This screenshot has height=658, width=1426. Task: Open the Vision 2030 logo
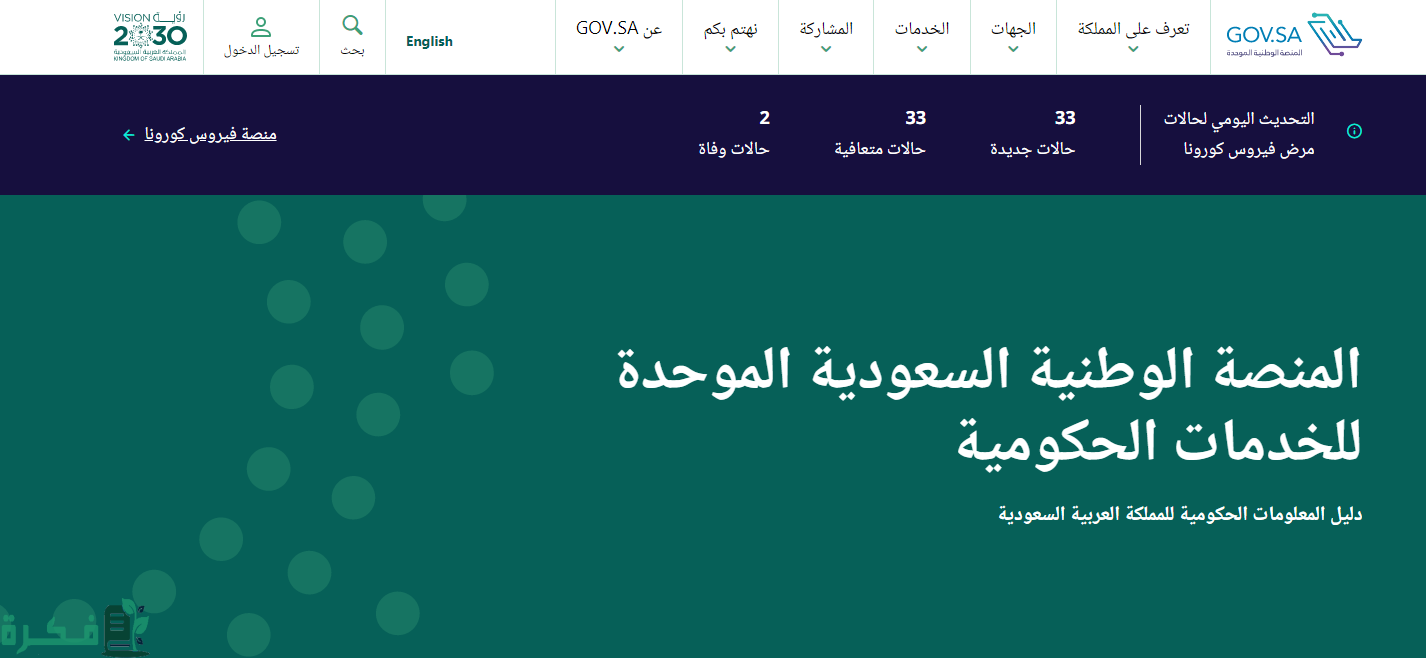[x=150, y=37]
